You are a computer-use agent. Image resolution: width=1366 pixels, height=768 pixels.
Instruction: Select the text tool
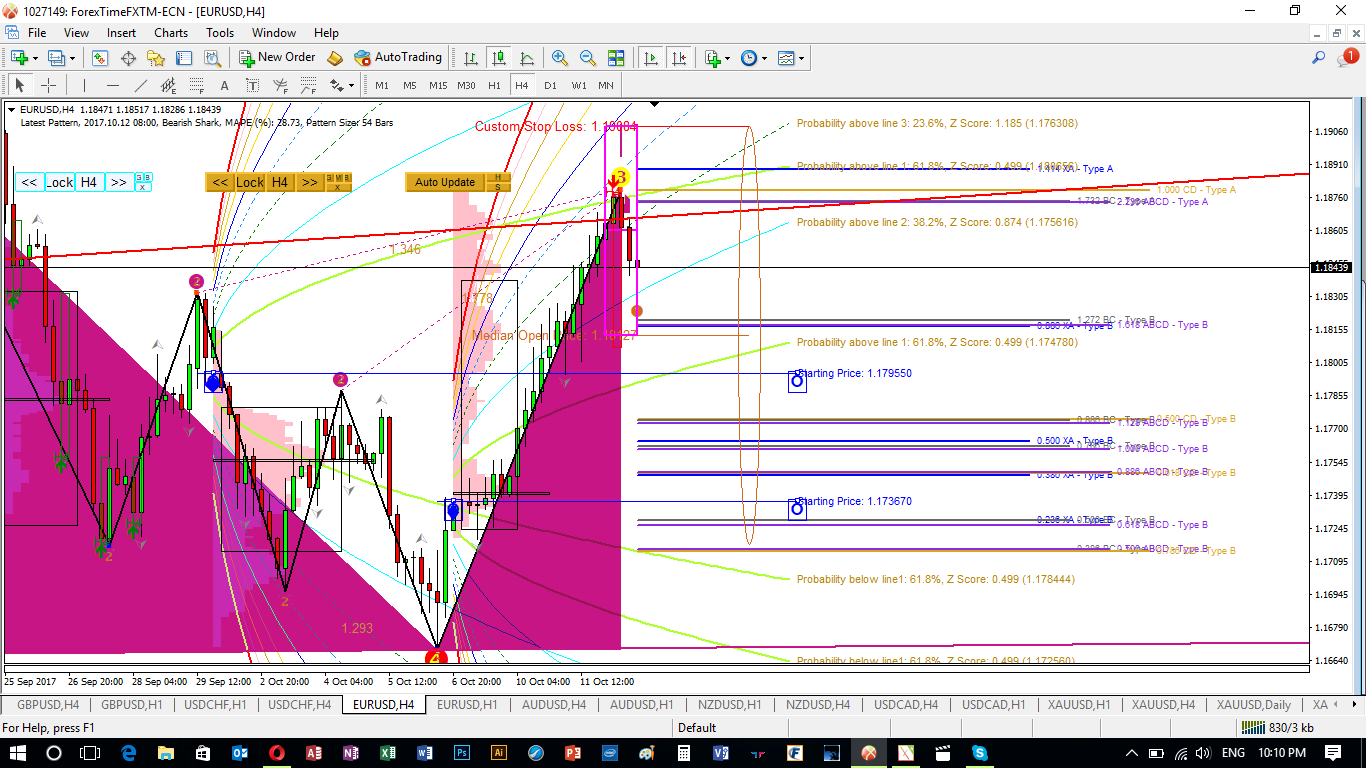pos(224,85)
